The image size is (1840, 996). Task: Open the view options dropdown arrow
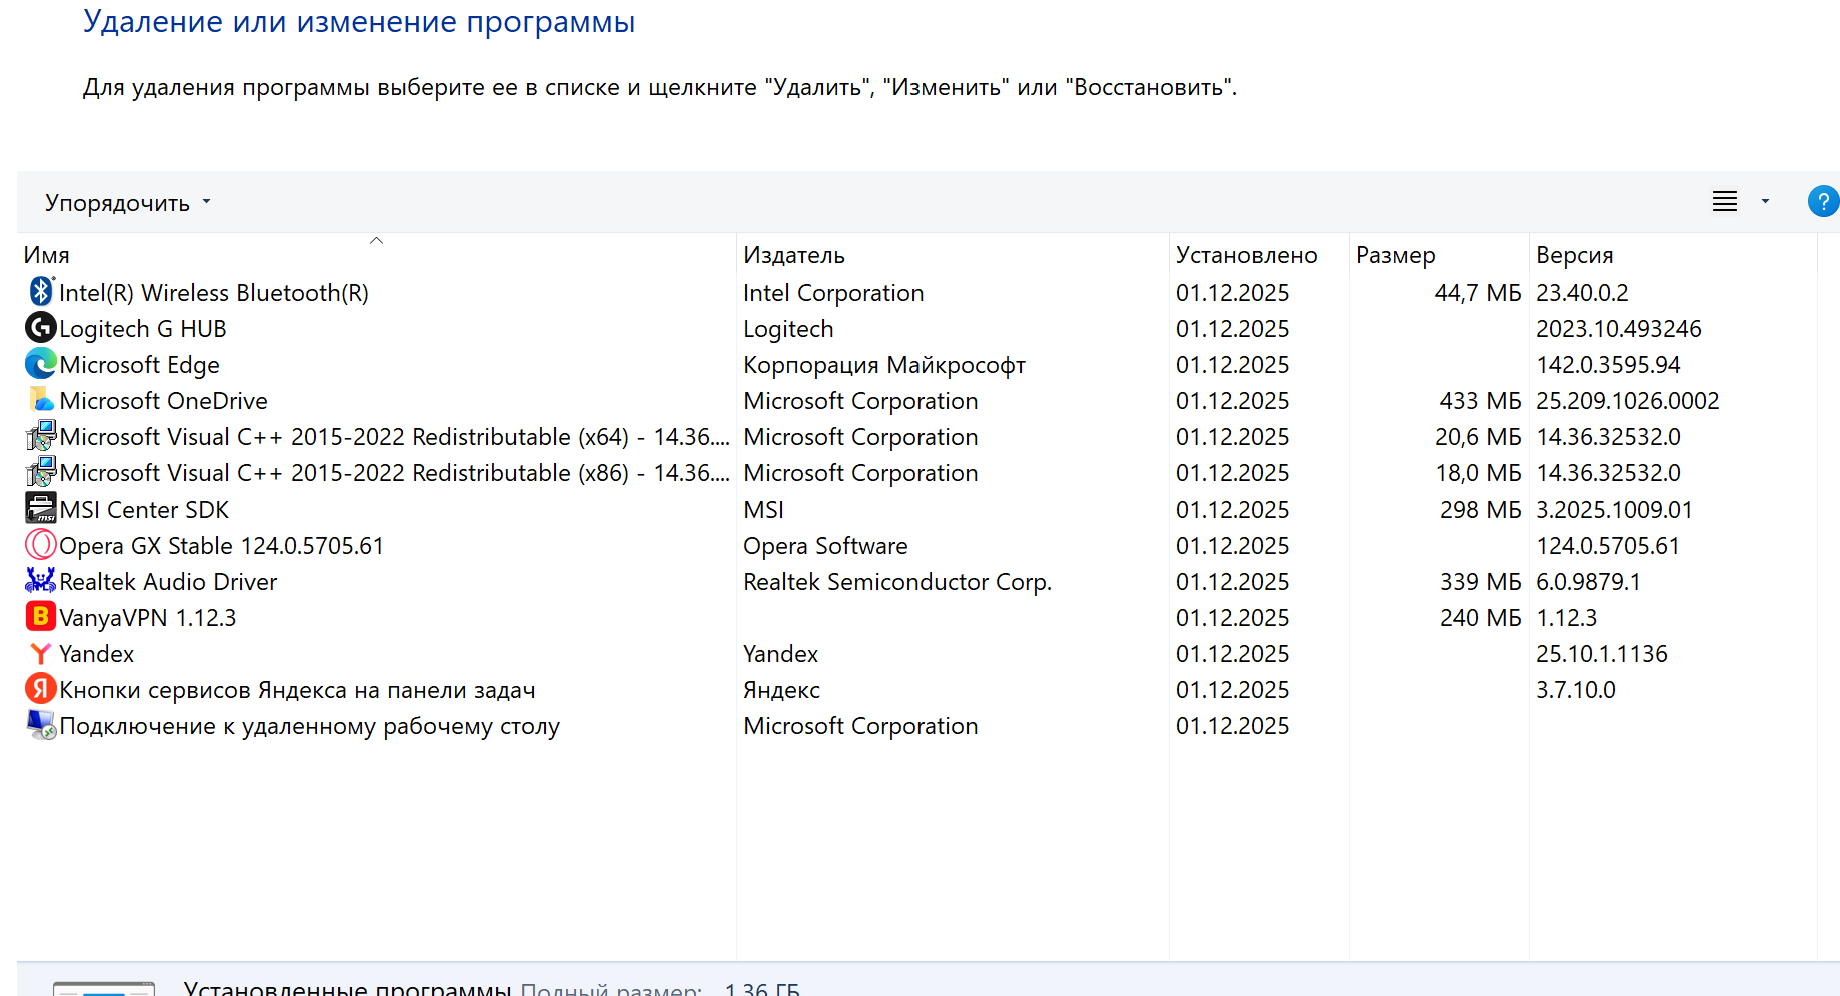(1765, 201)
